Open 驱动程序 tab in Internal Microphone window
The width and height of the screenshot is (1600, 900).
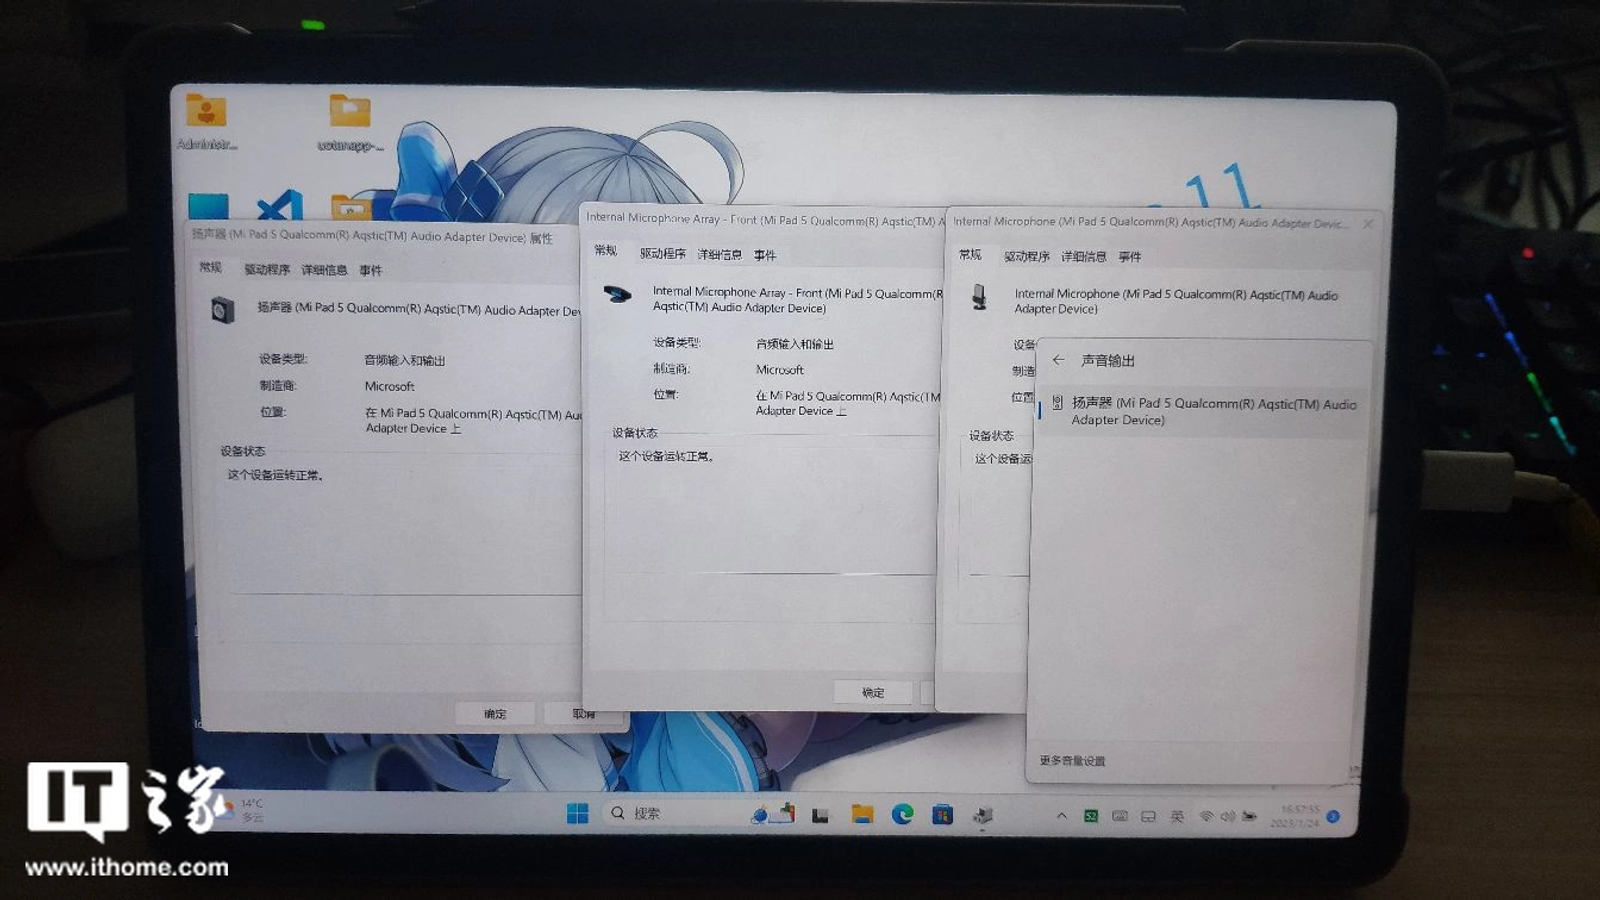(1027, 256)
